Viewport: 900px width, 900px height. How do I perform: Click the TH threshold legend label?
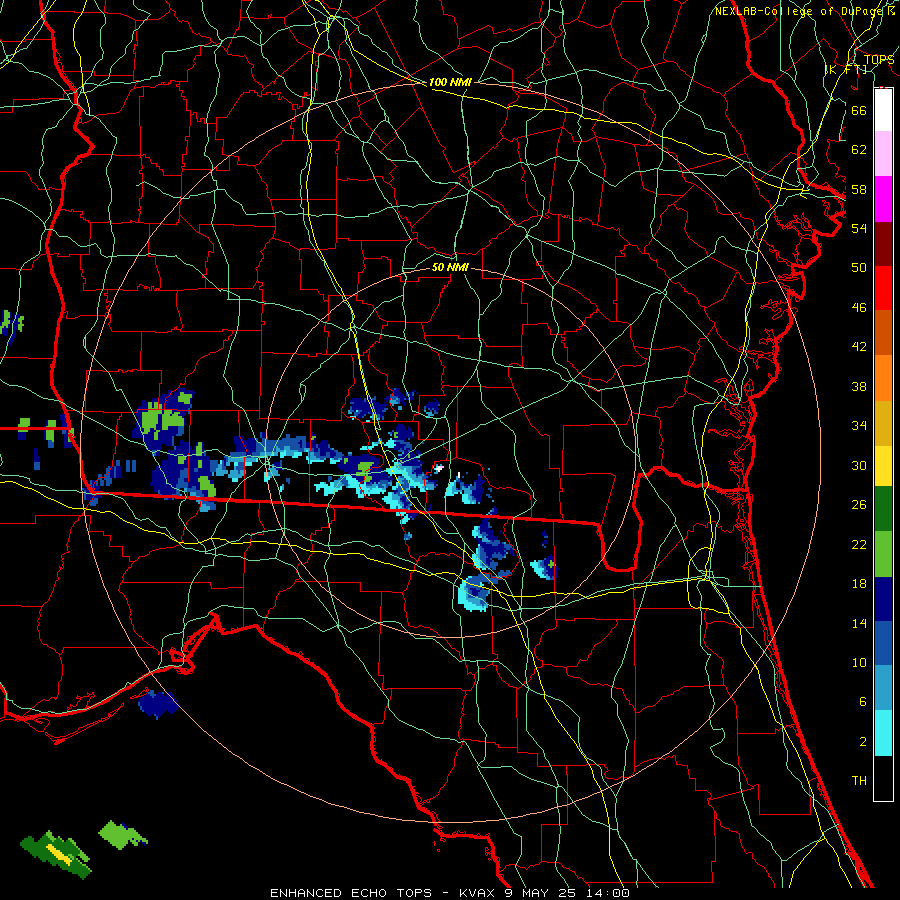(859, 781)
